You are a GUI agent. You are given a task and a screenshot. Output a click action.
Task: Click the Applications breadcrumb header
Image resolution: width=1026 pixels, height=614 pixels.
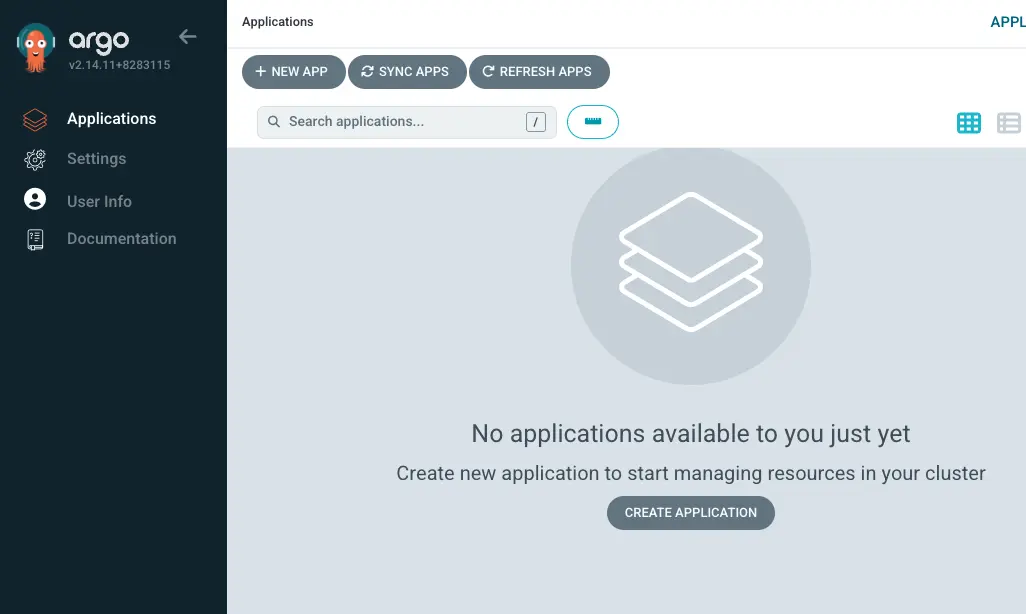277,21
